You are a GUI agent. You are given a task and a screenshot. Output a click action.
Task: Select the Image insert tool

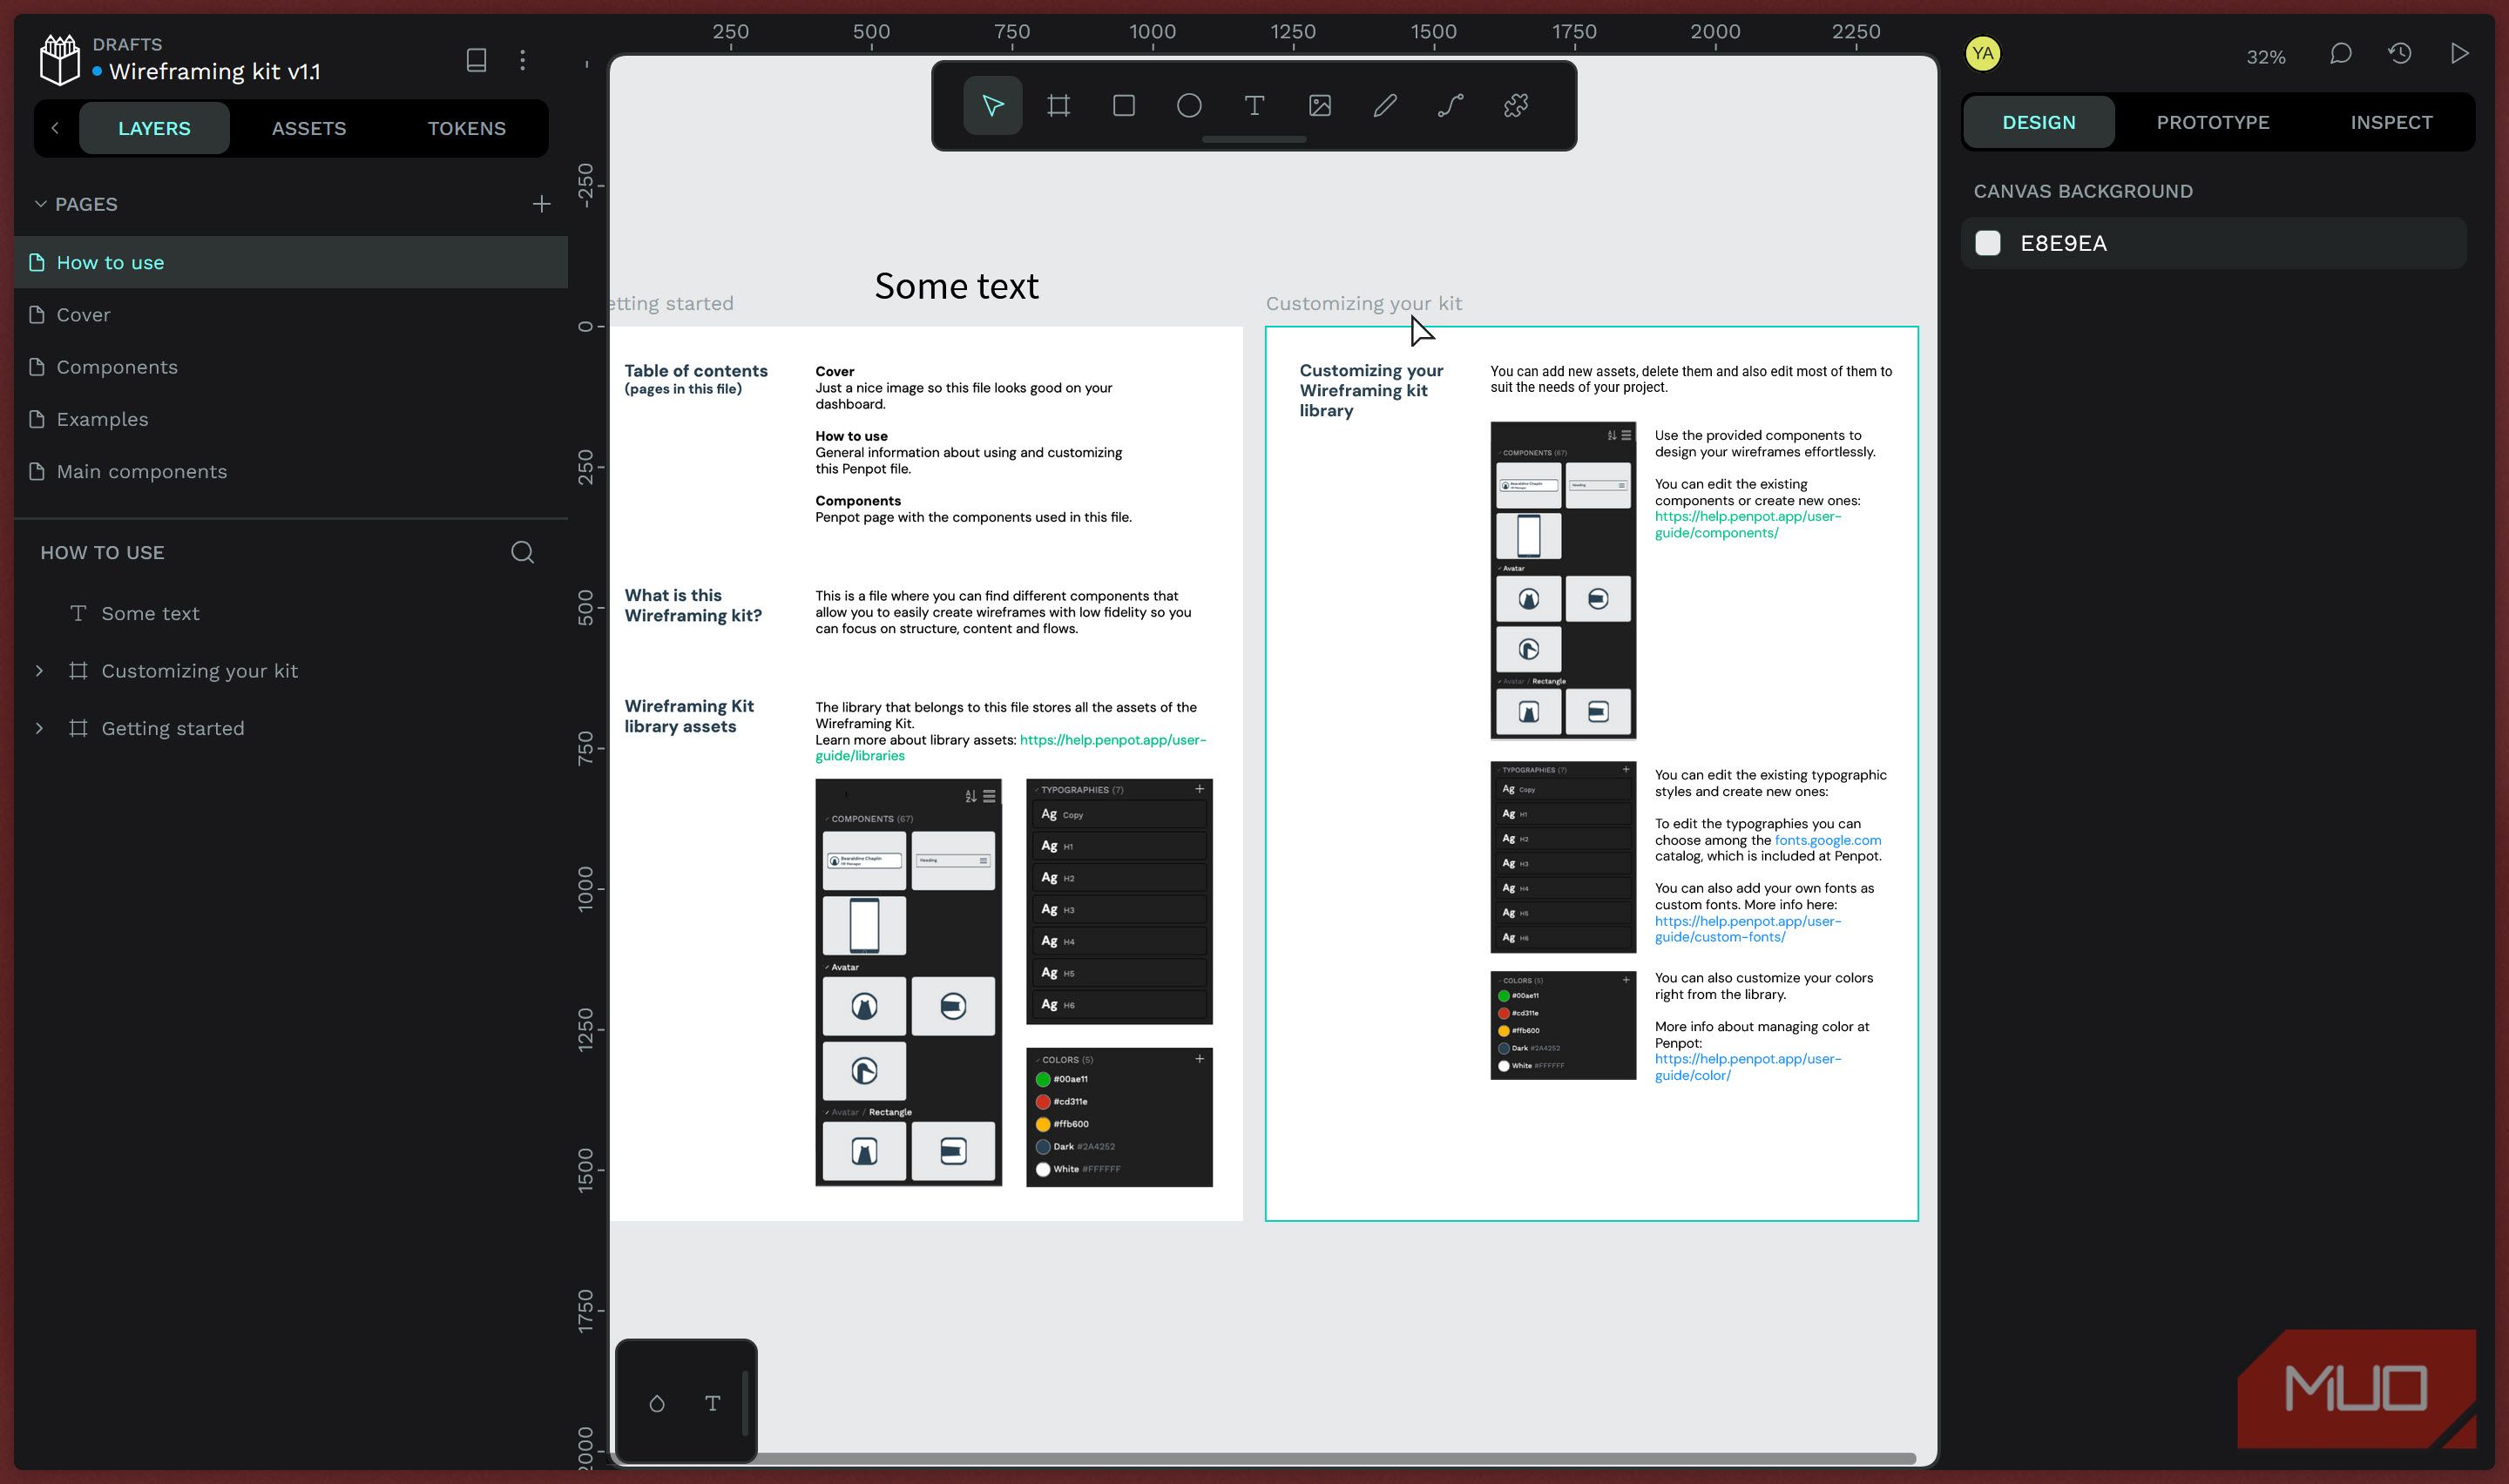tap(1320, 105)
